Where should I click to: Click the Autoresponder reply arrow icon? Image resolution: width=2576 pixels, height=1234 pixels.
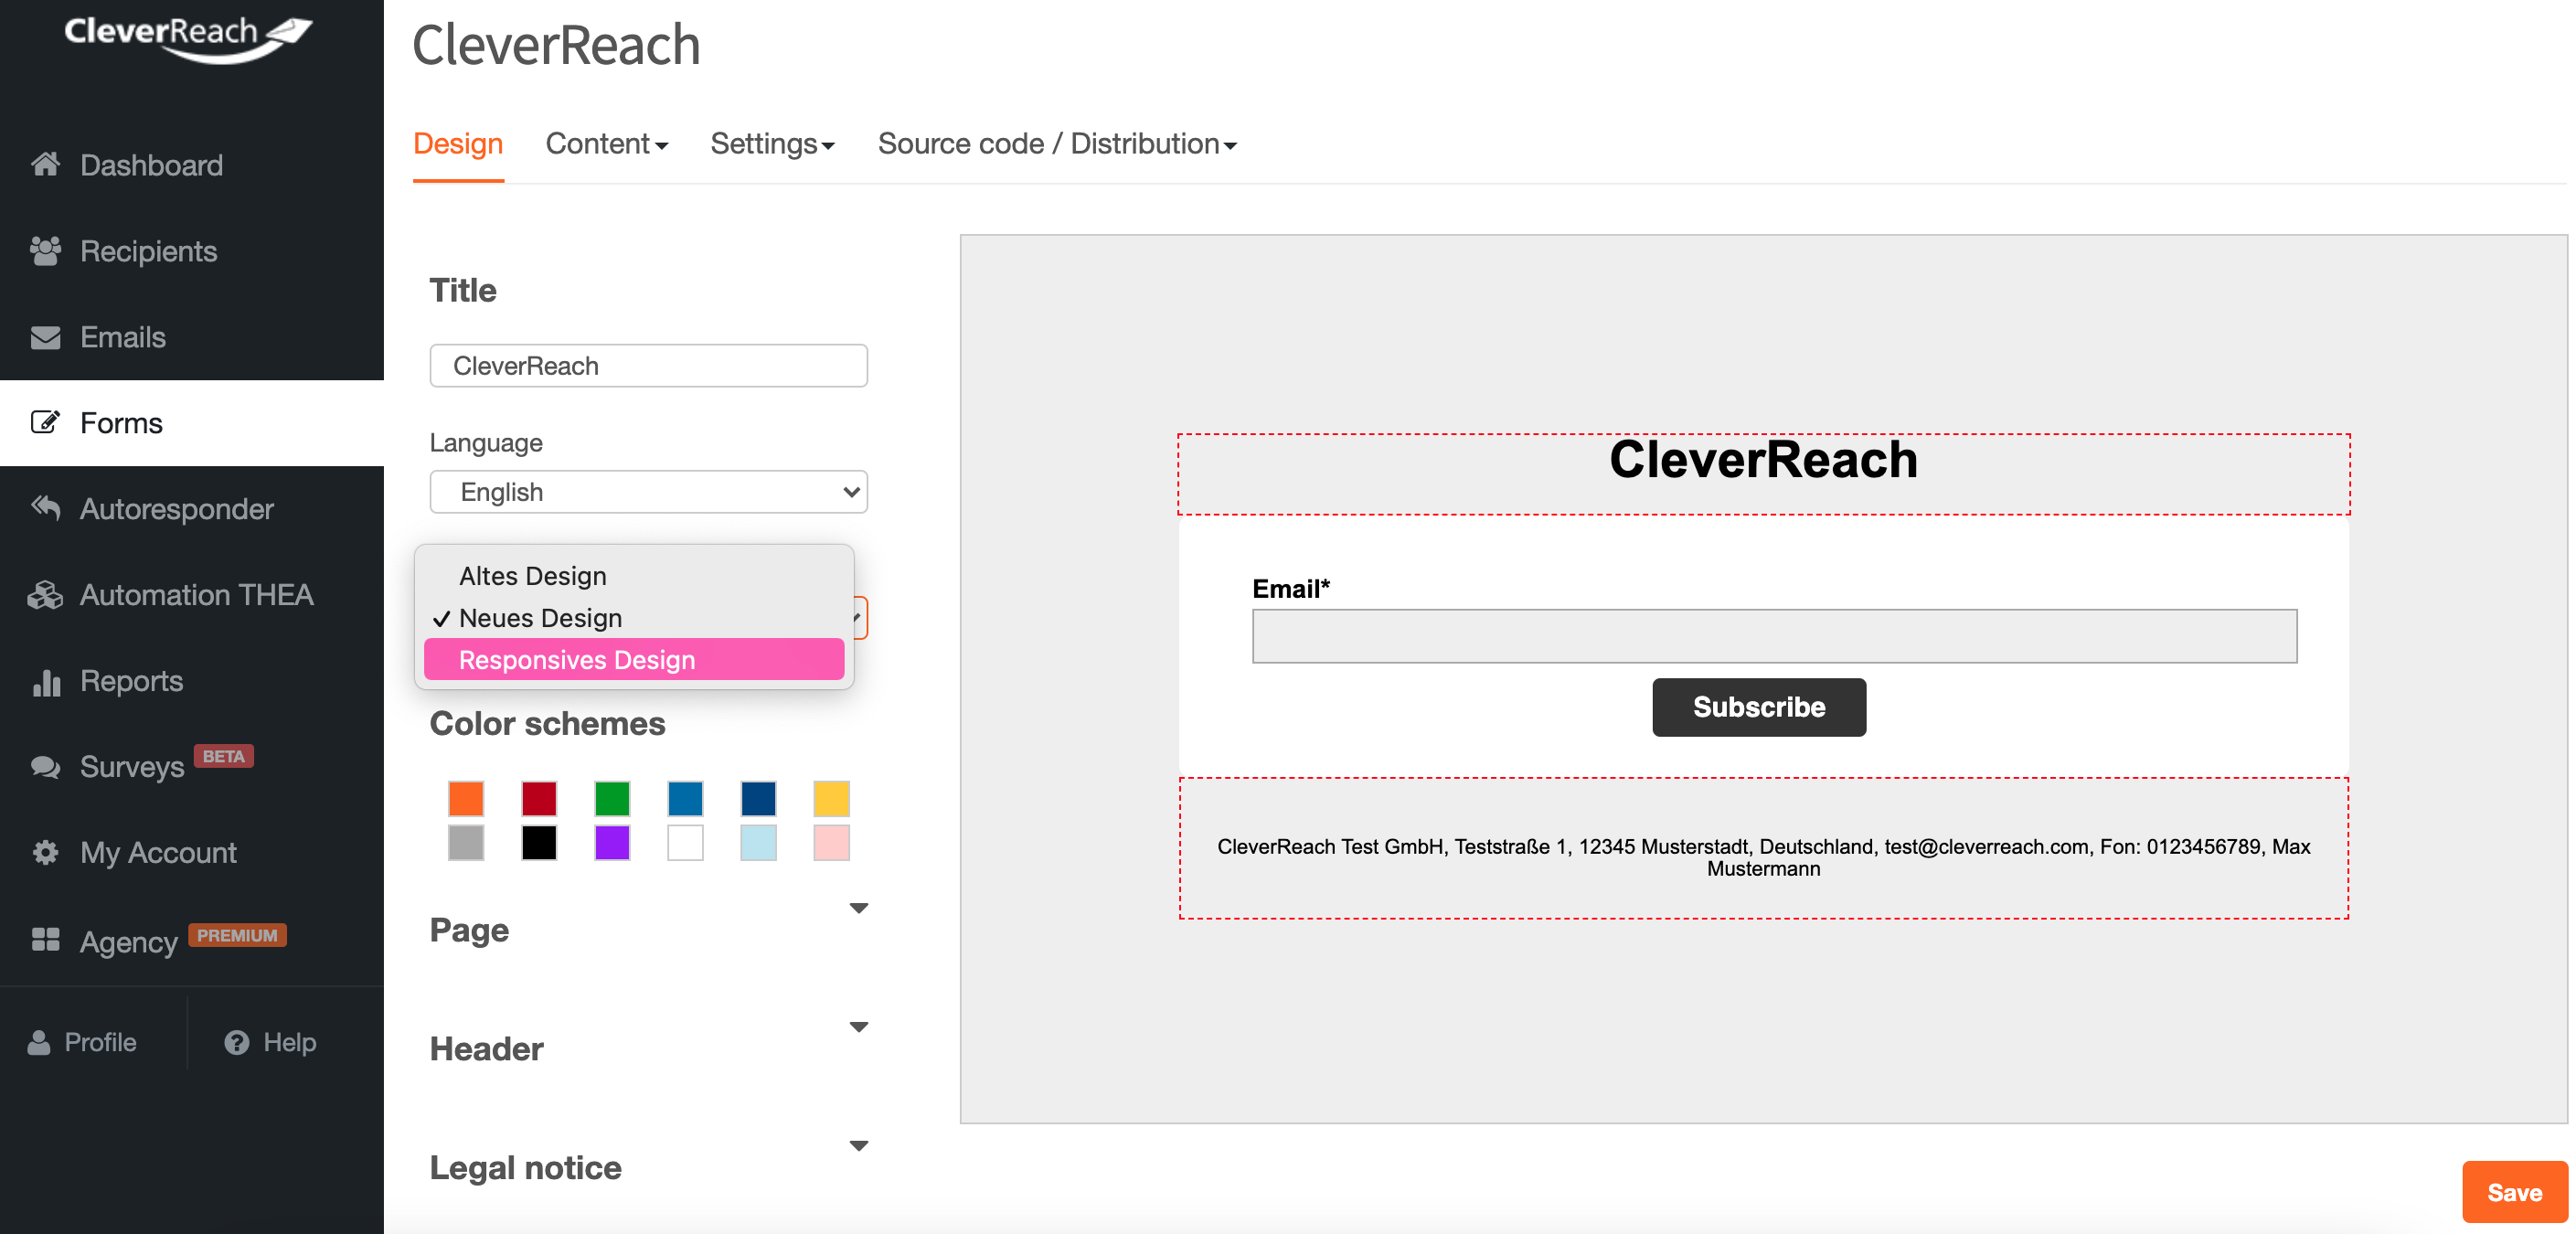click(x=45, y=508)
